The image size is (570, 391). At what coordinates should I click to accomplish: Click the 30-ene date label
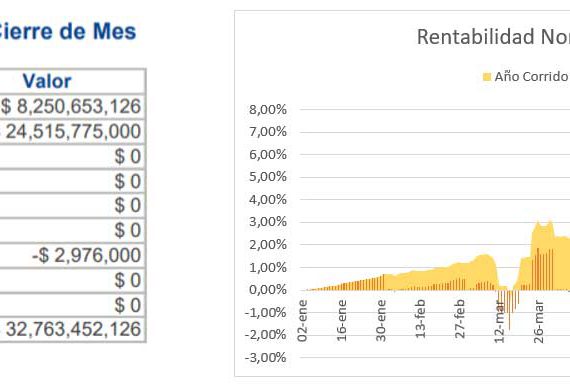click(x=381, y=321)
